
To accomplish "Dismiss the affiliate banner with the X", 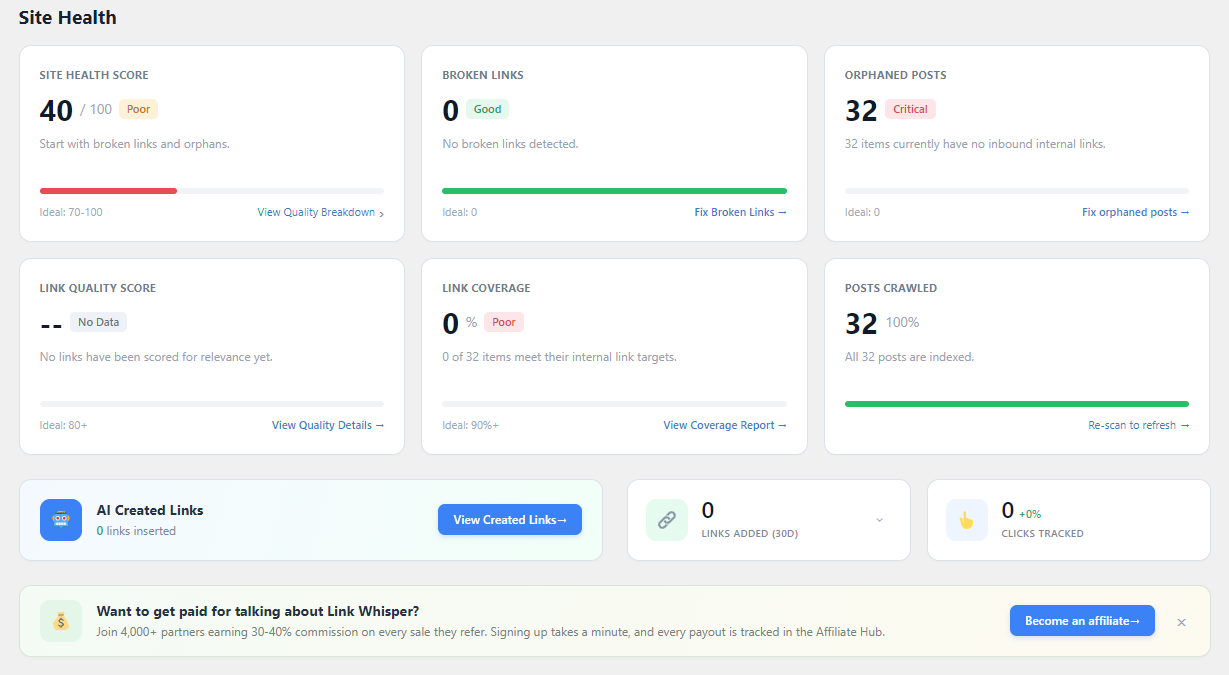I will 1181,622.
